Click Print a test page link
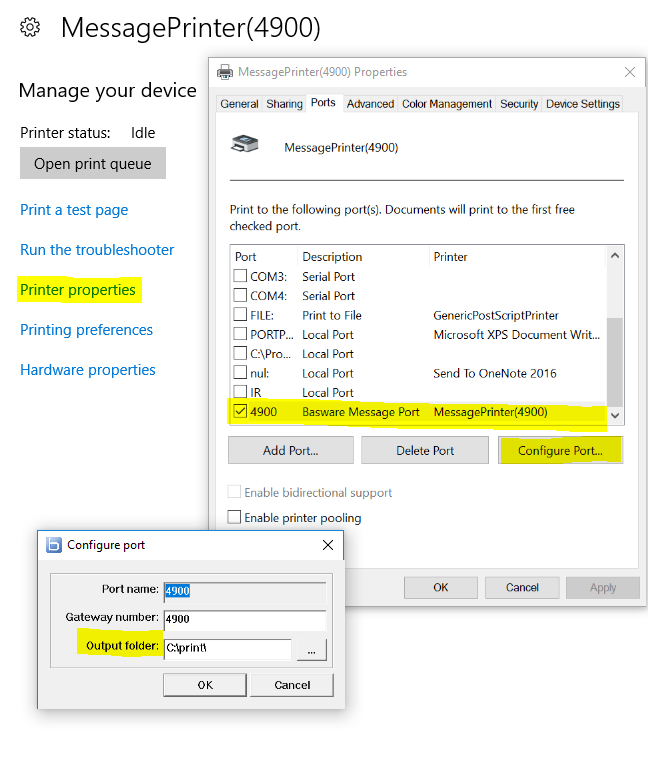 click(x=74, y=210)
